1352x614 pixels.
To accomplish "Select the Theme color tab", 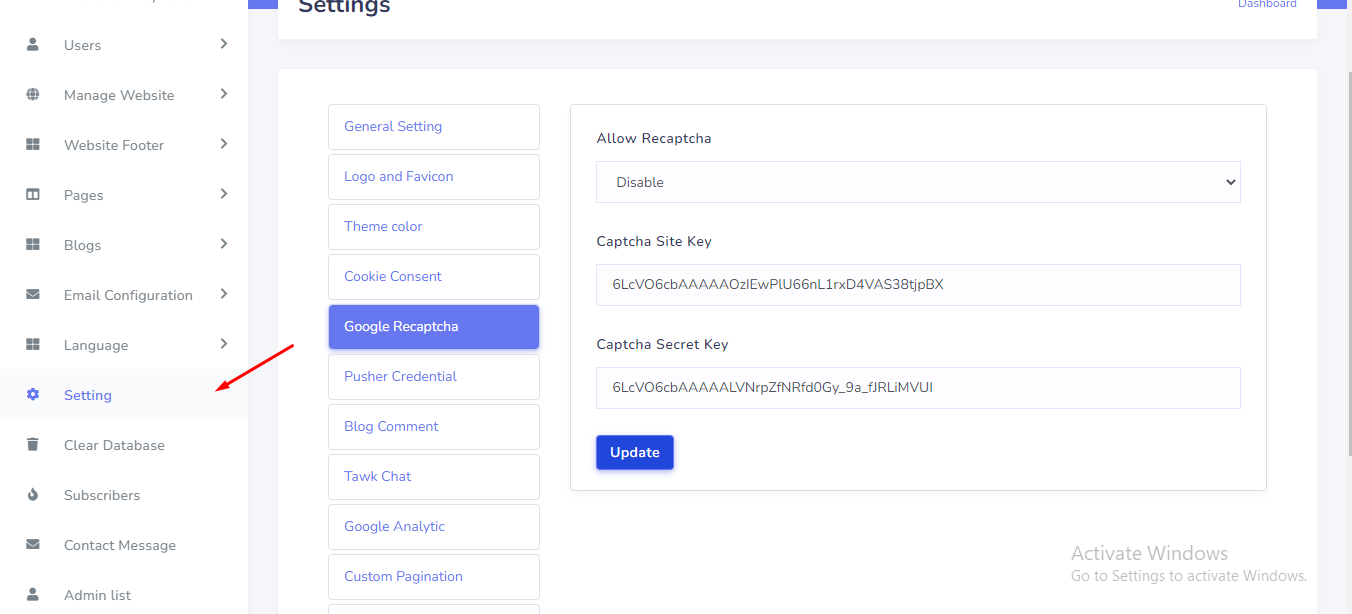I will point(433,227).
